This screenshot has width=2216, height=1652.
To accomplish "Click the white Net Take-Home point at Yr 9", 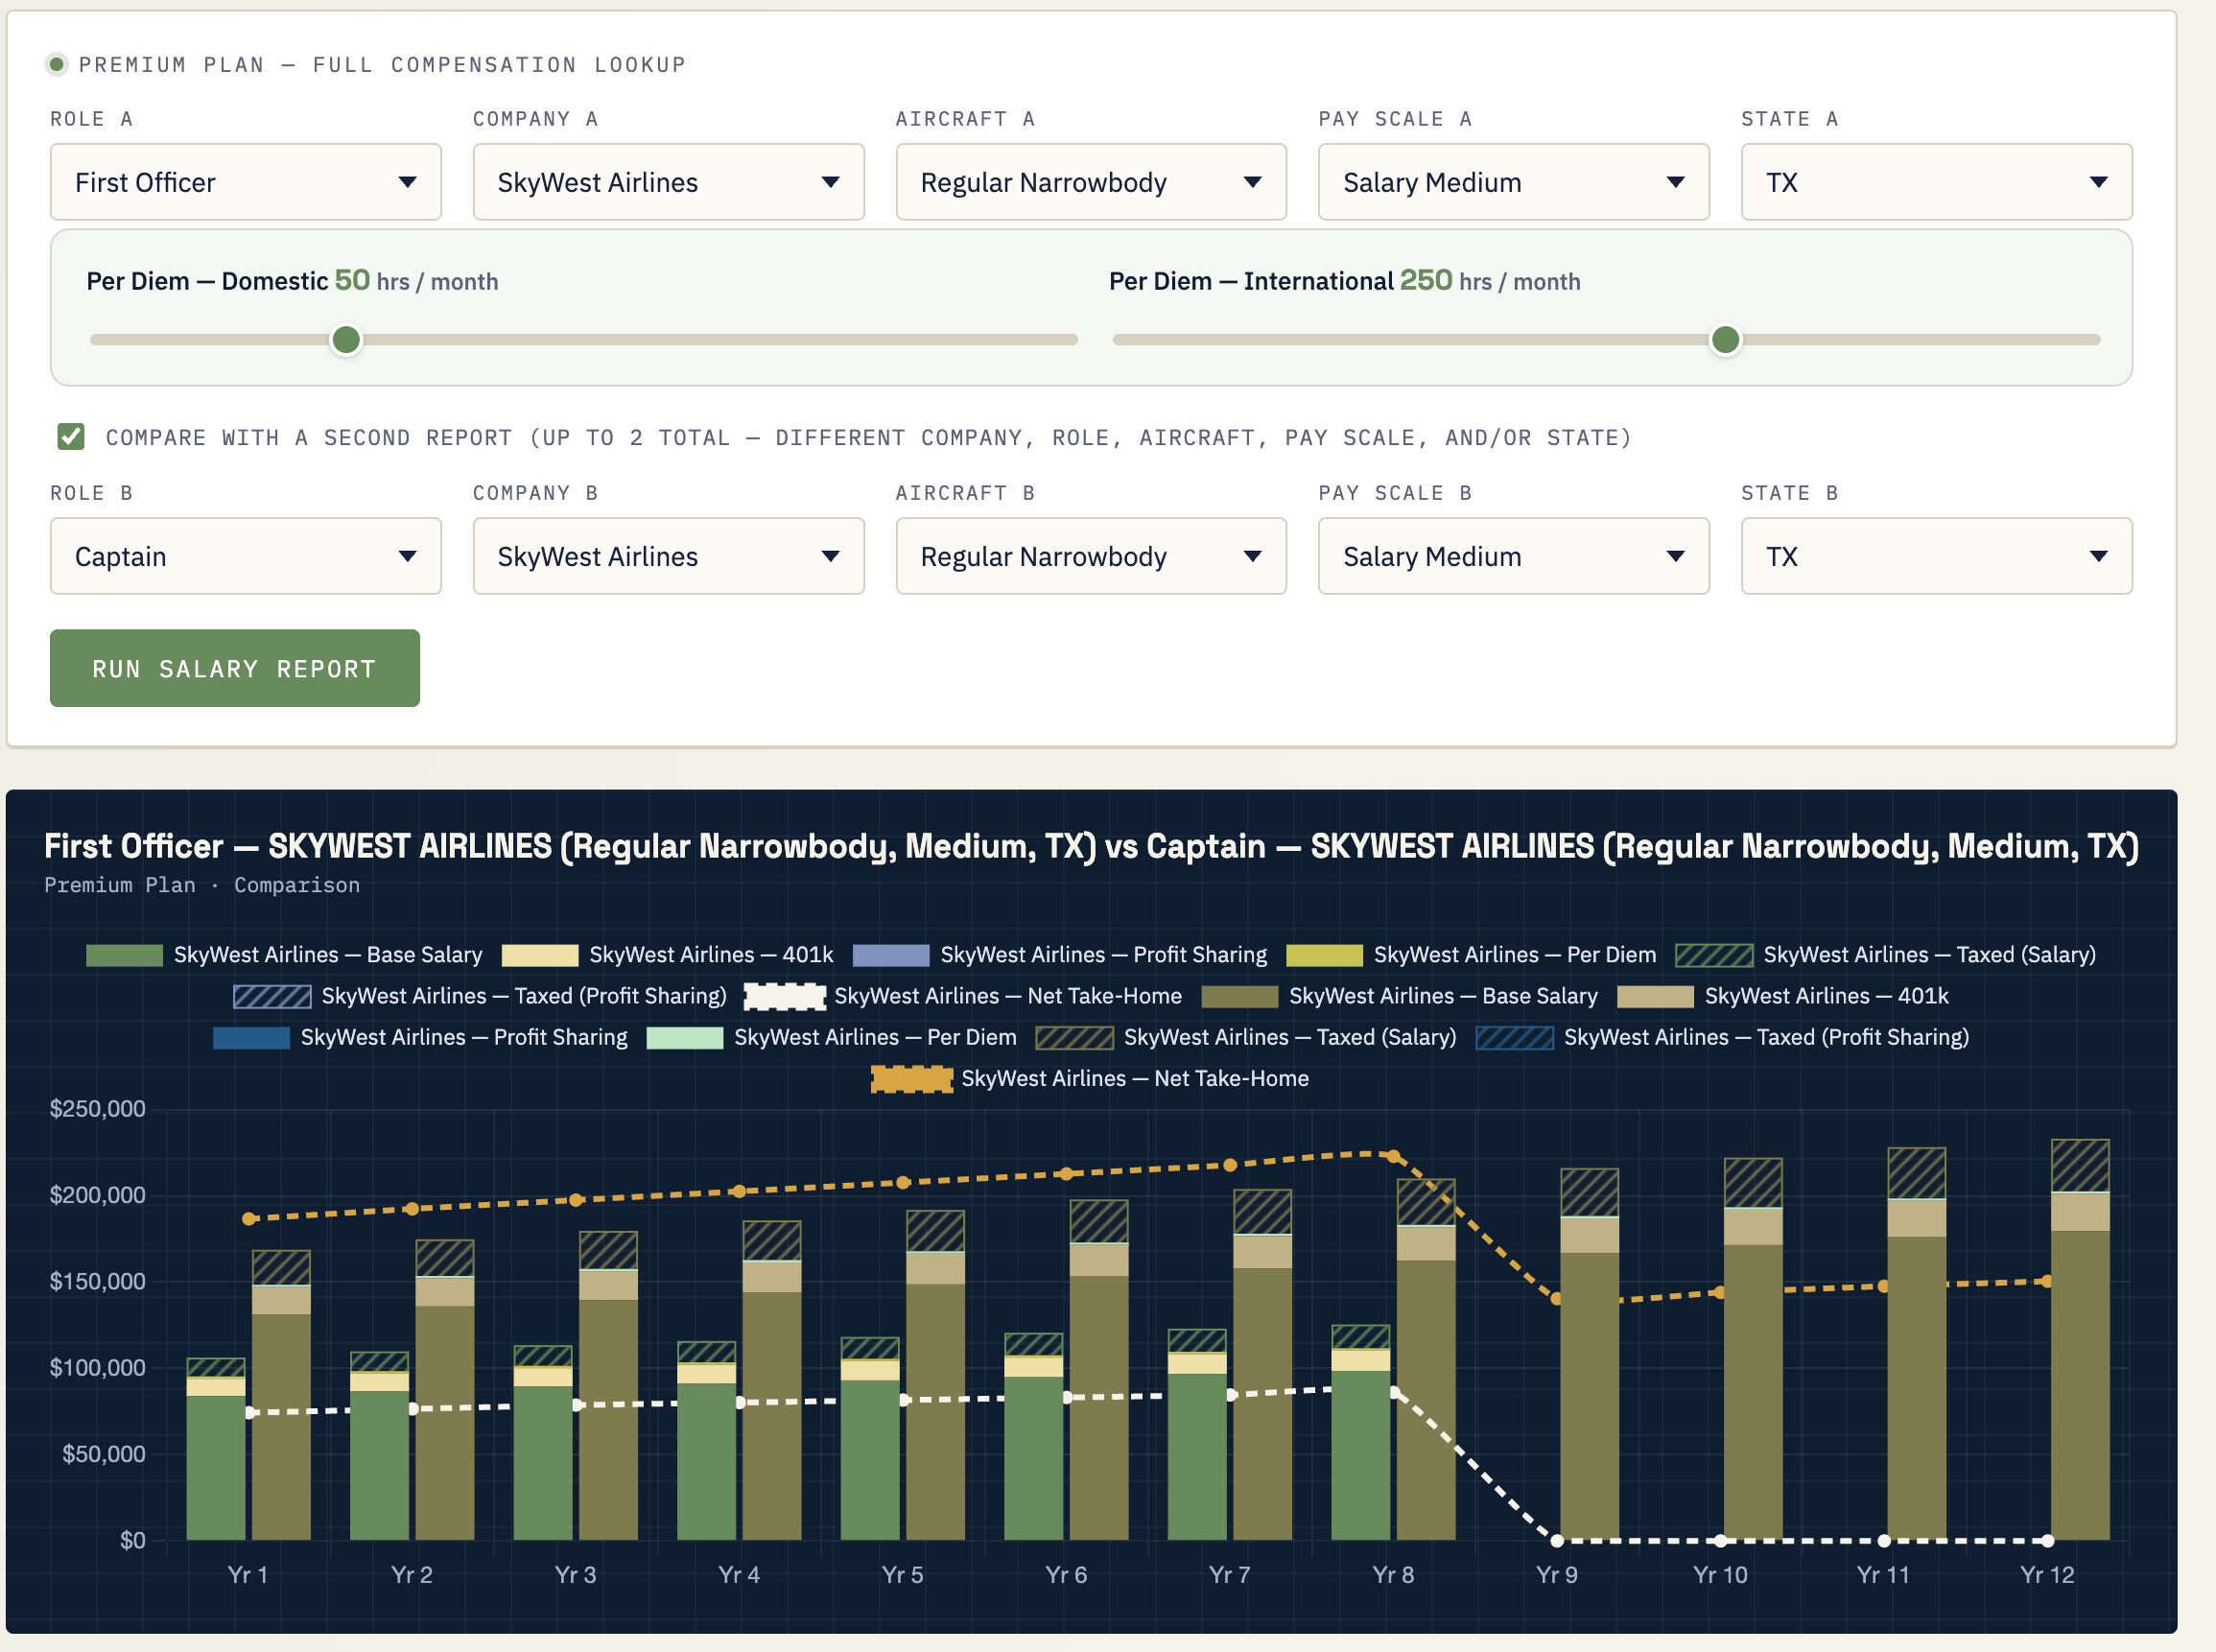I will (x=1557, y=1540).
